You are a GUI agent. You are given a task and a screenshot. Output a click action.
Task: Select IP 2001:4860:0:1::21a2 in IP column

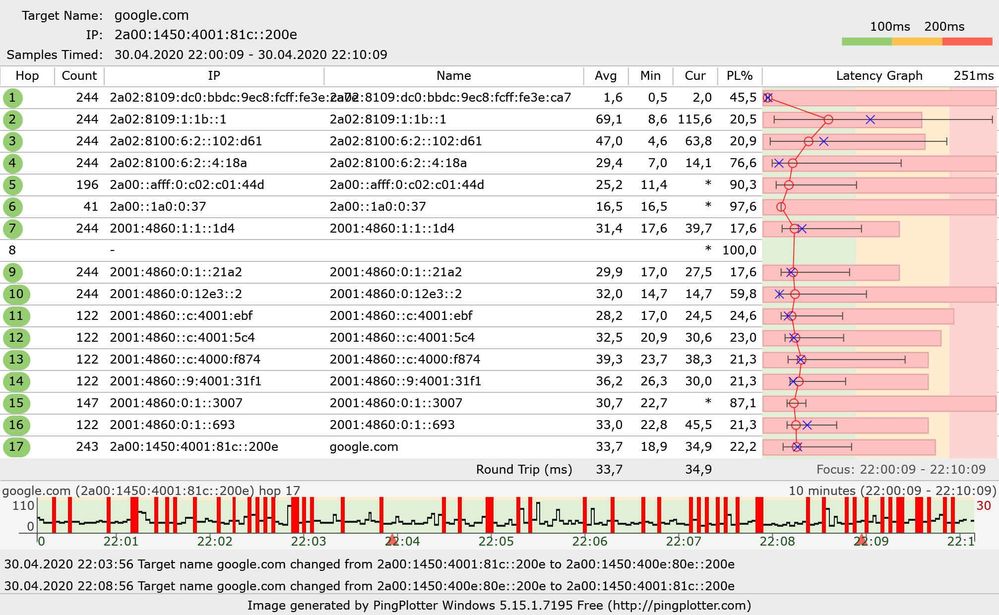pos(176,273)
